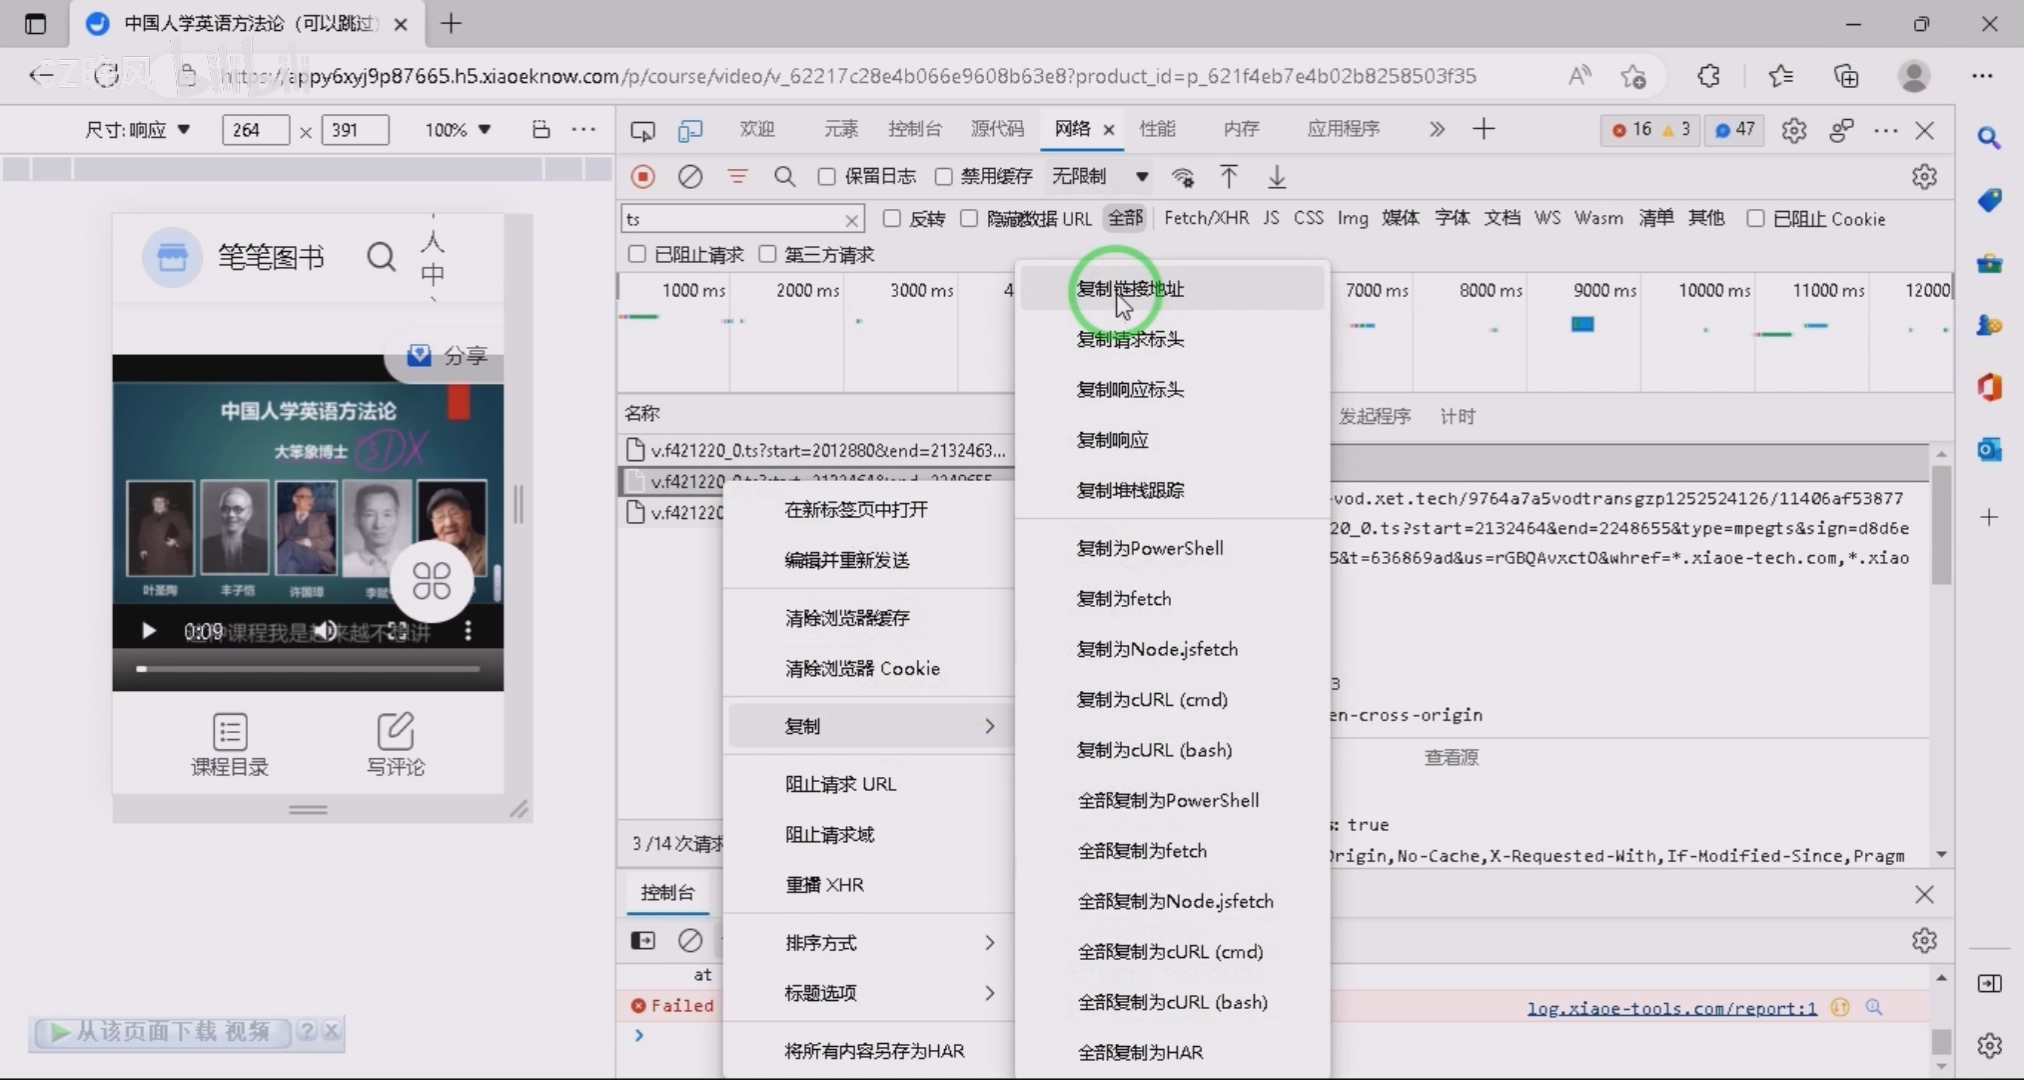The width and height of the screenshot is (2024, 1080).
Task: Select 复制为cURL (cmd) from context menu
Action: pos(1151,699)
